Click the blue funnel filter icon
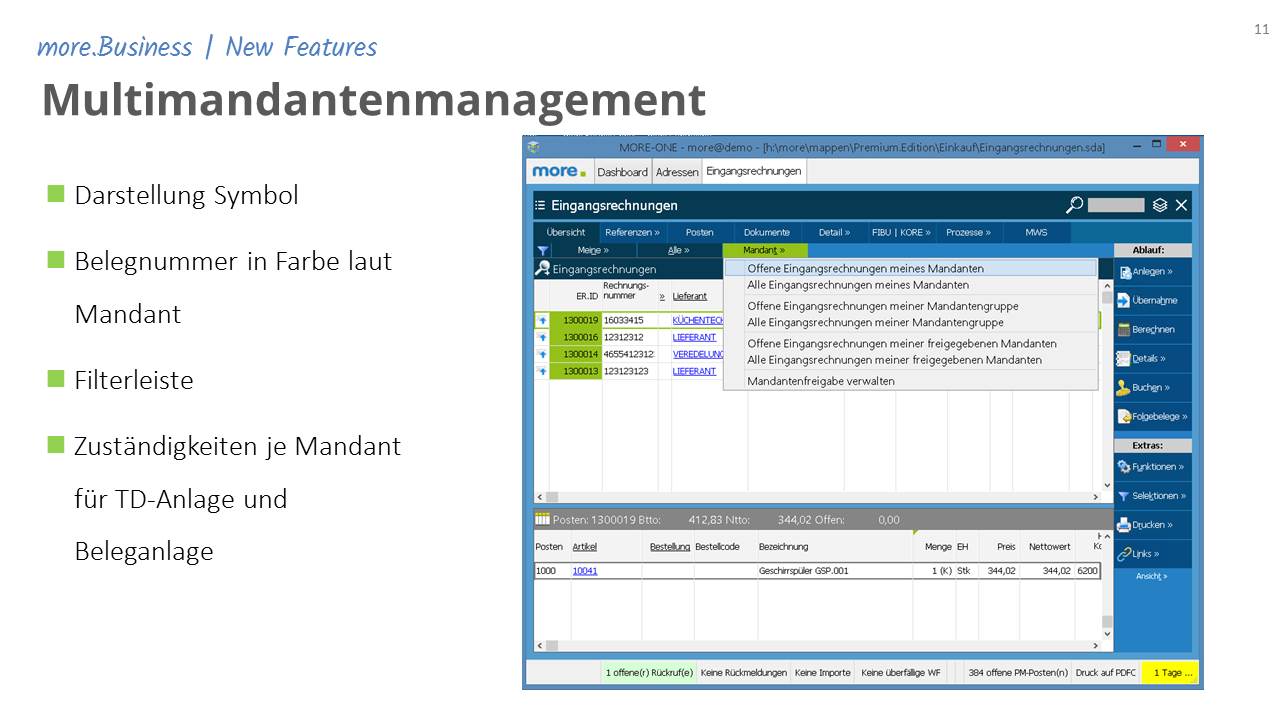Viewport: 1279px width, 720px height. (x=542, y=250)
